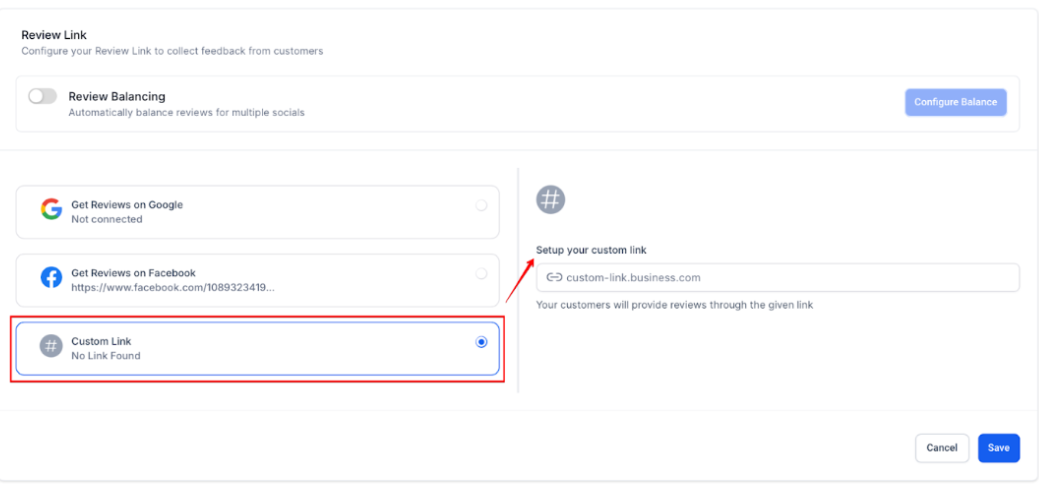Image resolution: width=1039 pixels, height=484 pixels.
Task: Click the "Review Link" section heading
Action: [54, 35]
